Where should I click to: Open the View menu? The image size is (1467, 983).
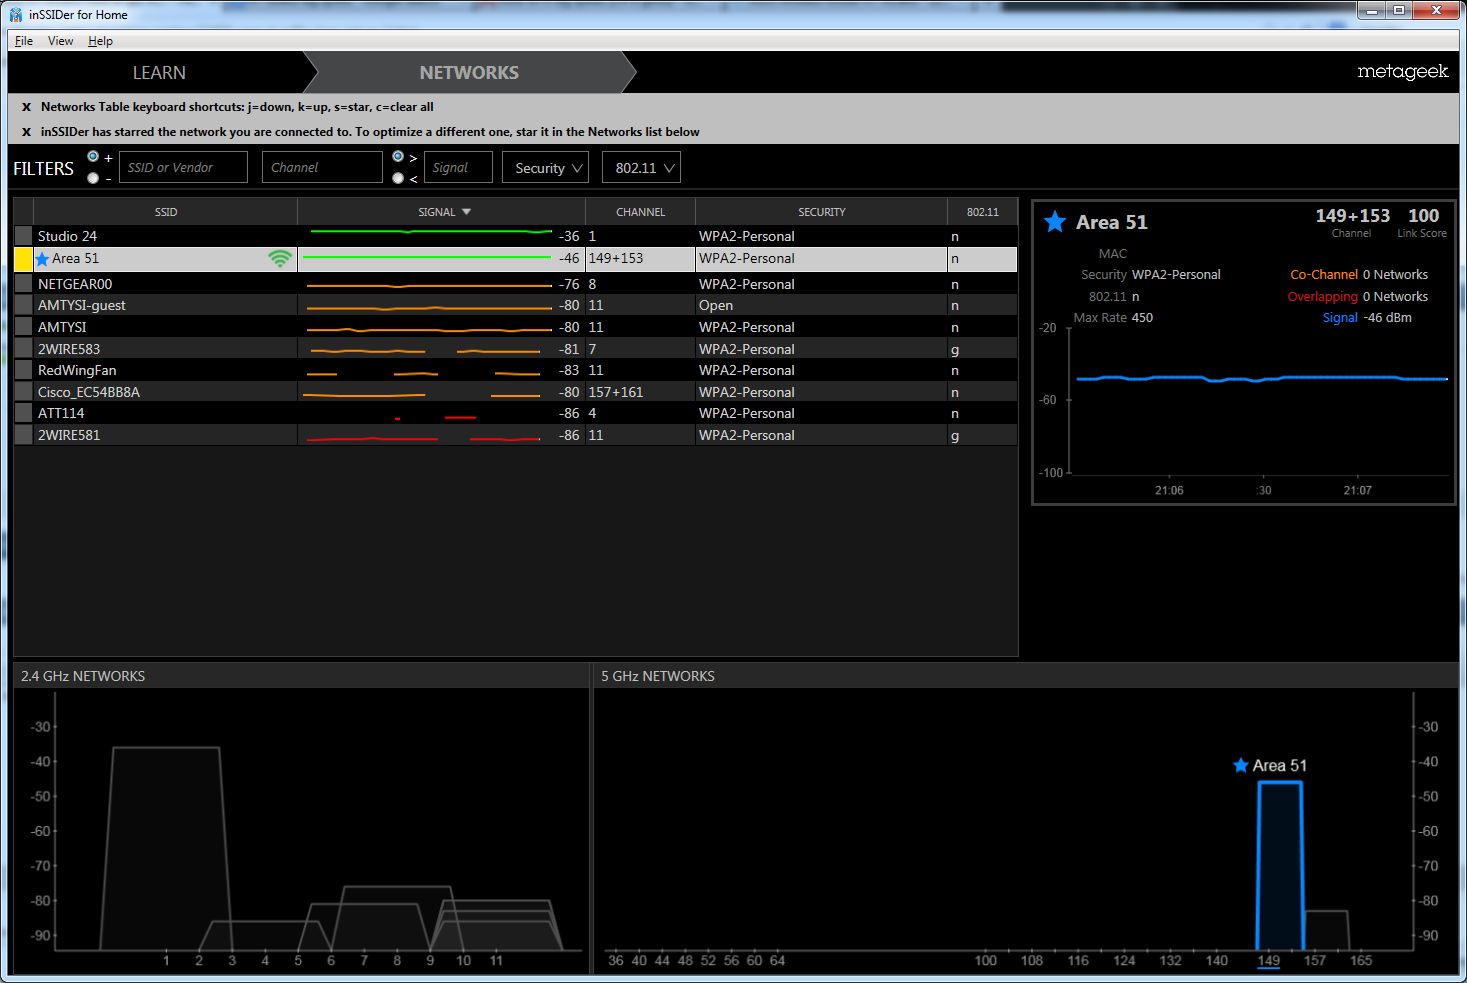pyautogui.click(x=60, y=41)
